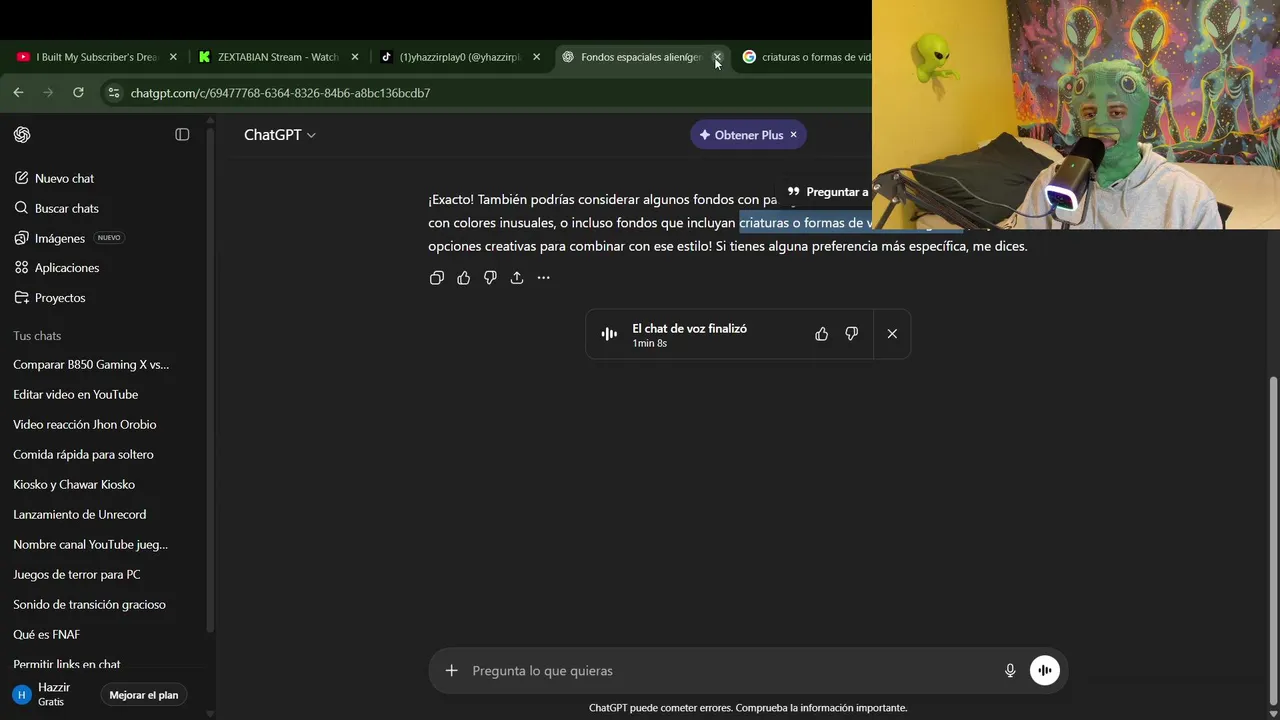Close the voice chat ended card
The image size is (1280, 720).
(892, 334)
